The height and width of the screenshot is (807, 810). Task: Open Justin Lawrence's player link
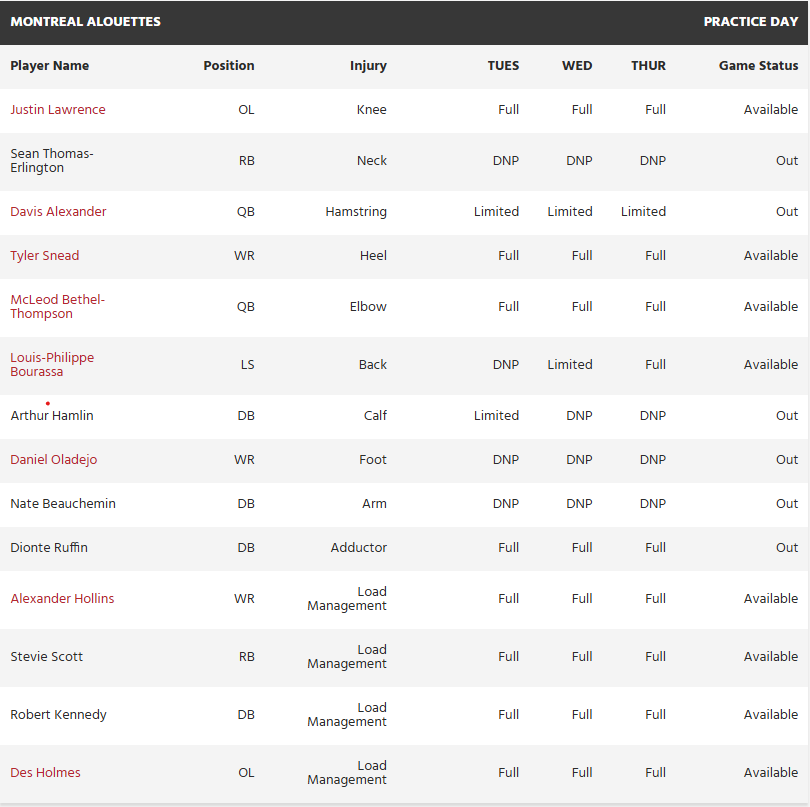click(58, 110)
